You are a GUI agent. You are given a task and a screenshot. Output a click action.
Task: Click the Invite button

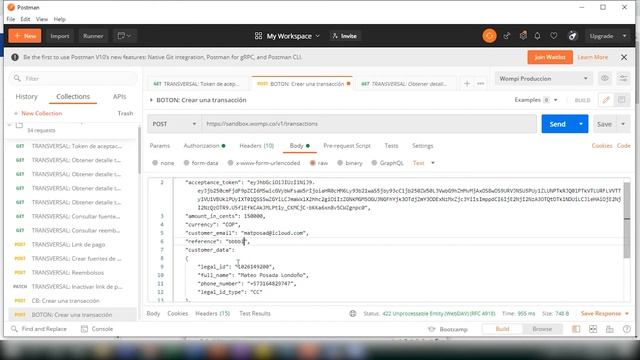coord(345,36)
